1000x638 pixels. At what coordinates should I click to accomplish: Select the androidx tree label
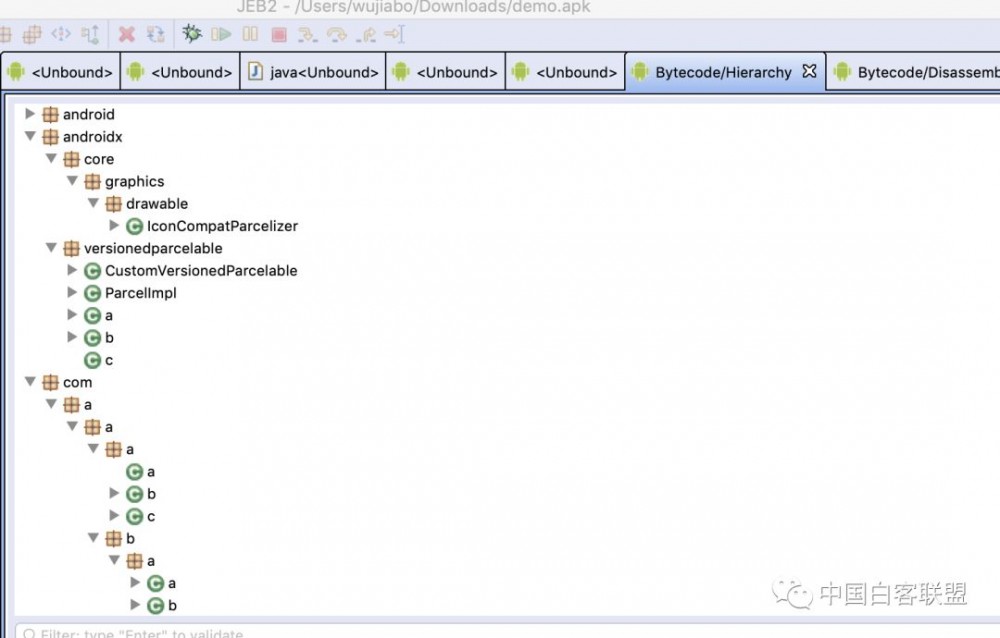click(92, 137)
